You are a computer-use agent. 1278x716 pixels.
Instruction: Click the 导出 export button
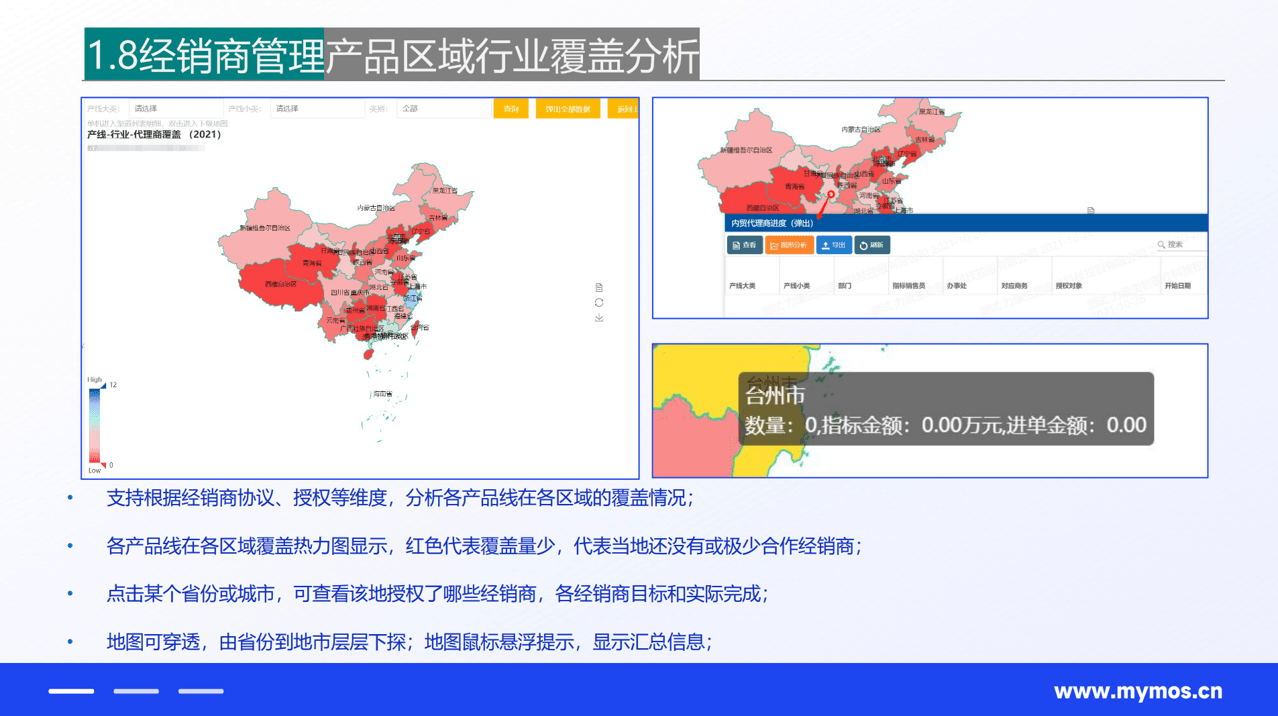pos(834,245)
